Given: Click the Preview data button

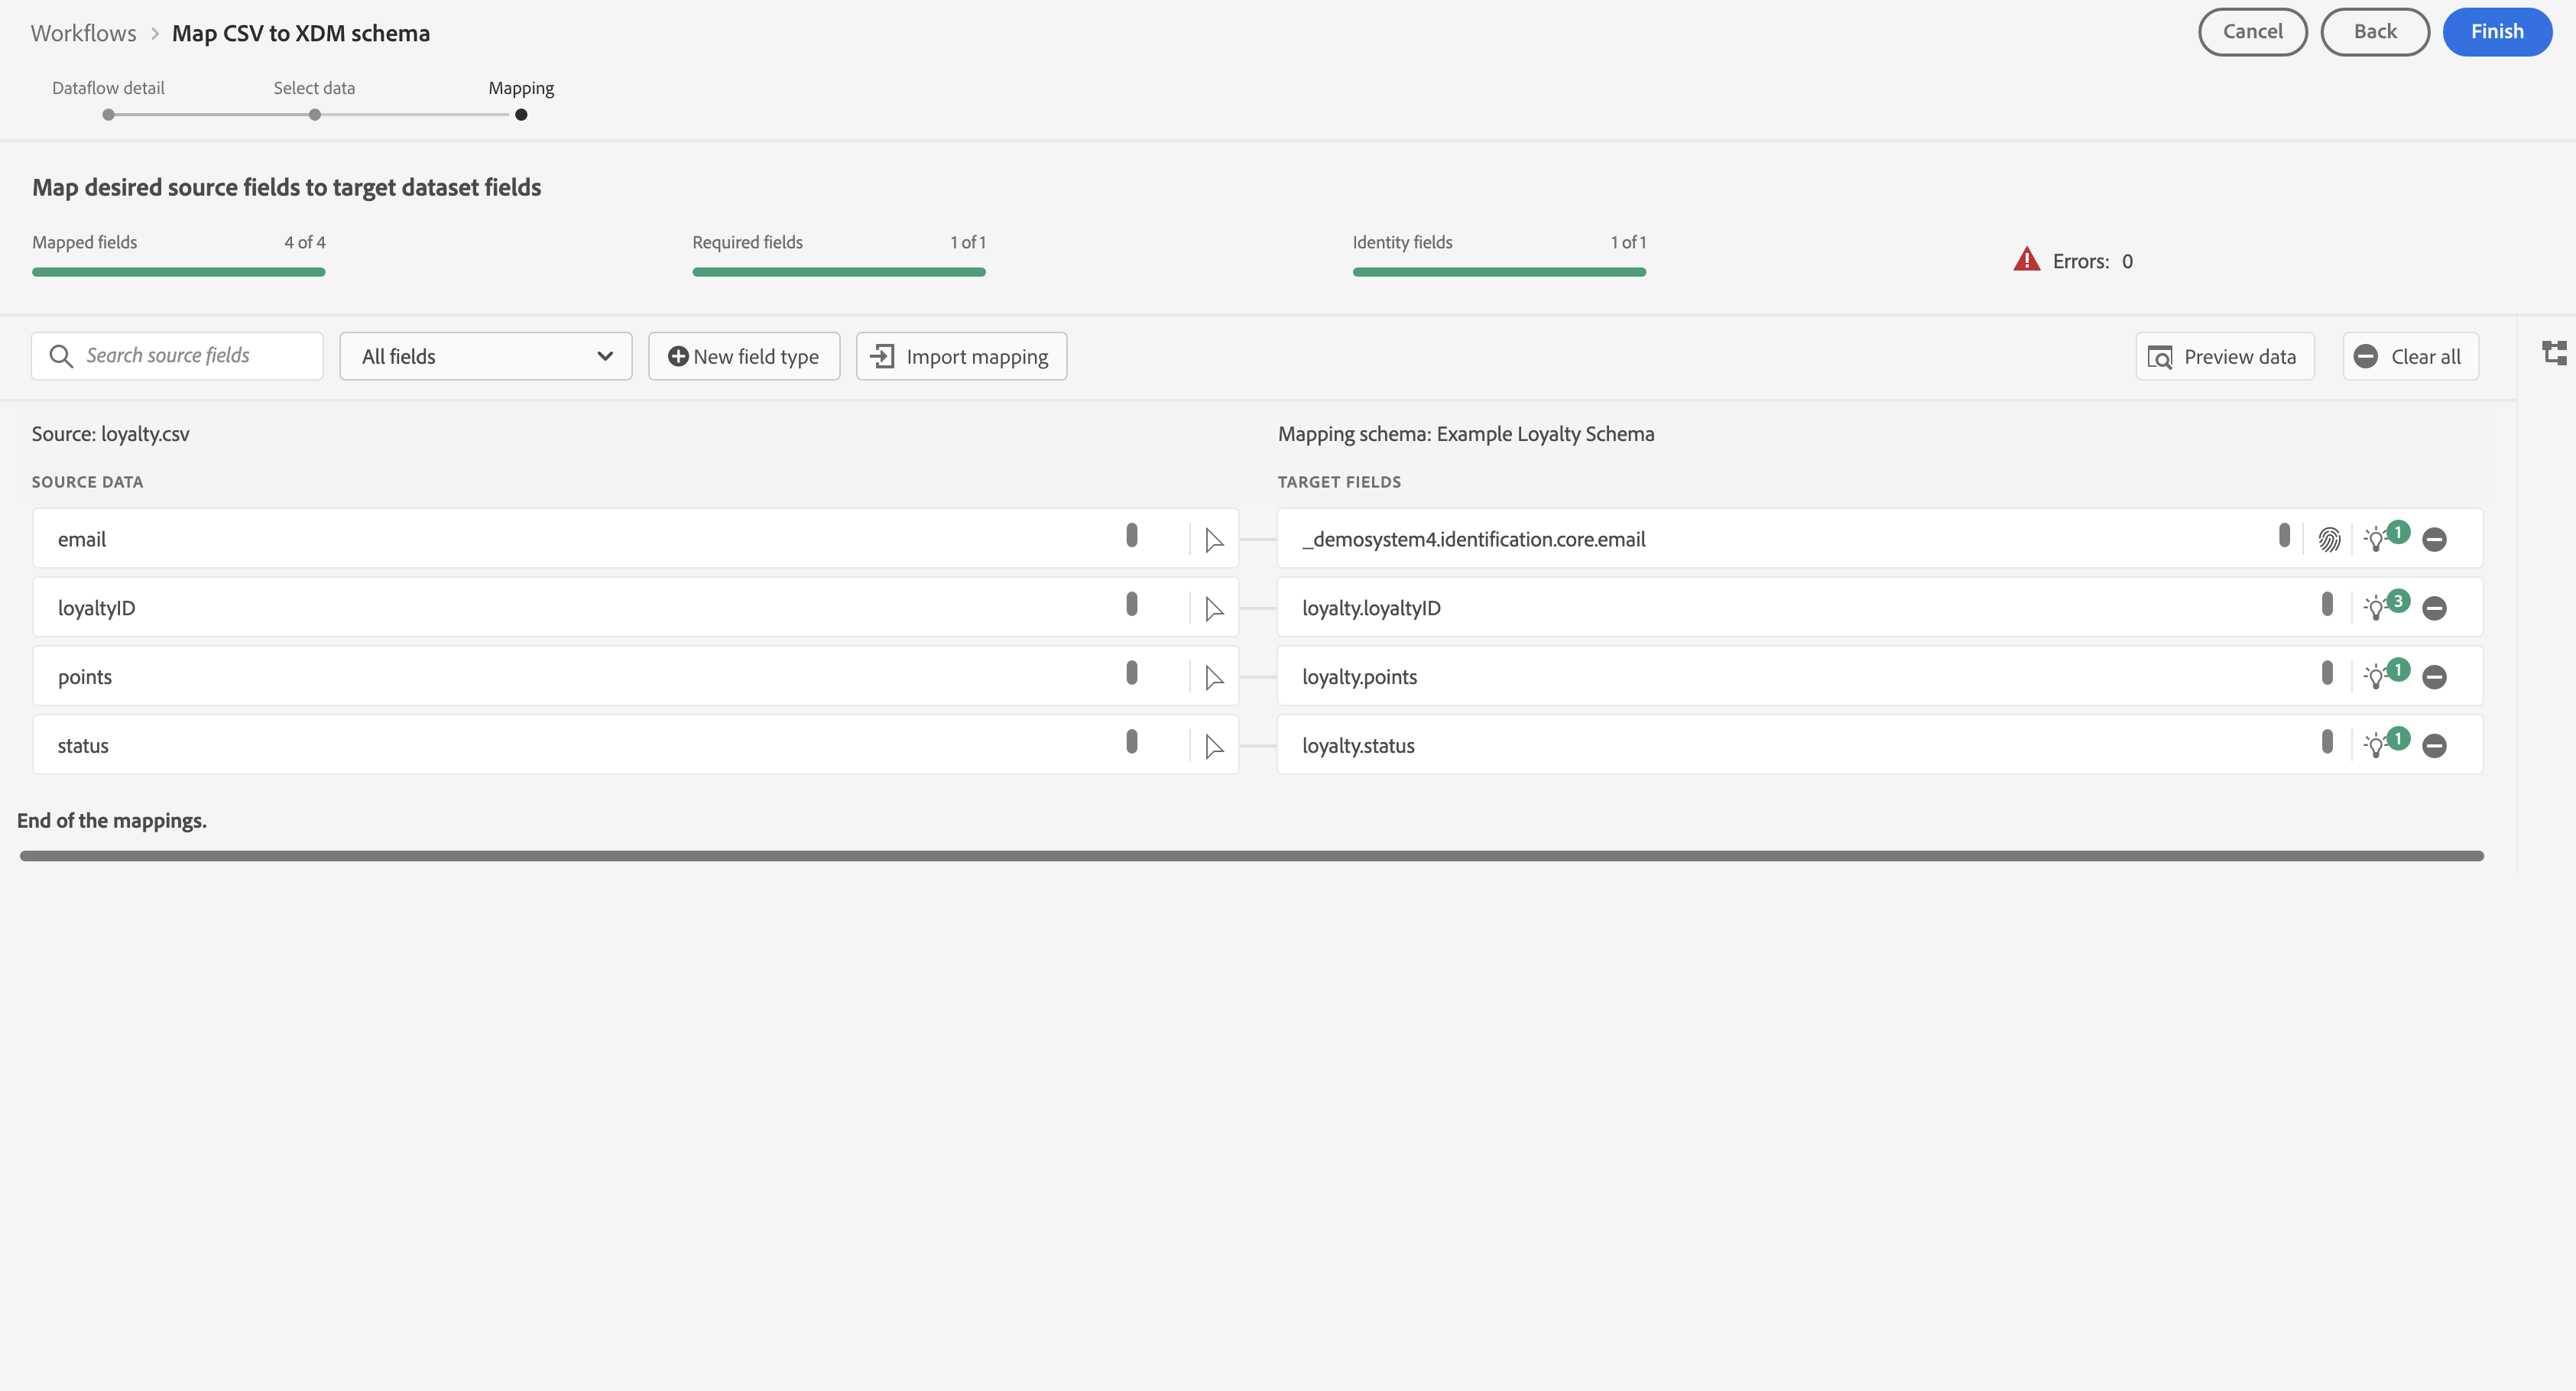Looking at the screenshot, I should pos(2224,357).
